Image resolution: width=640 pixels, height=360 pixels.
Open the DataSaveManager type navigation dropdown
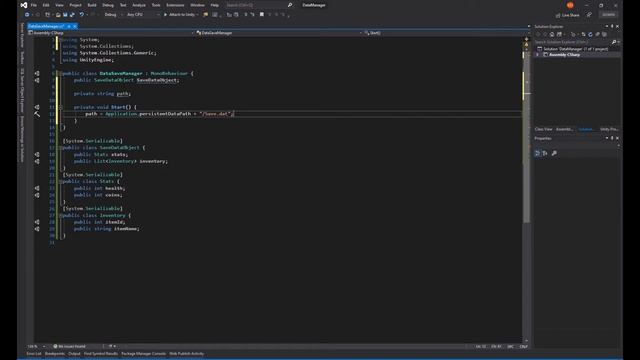coord(278,33)
